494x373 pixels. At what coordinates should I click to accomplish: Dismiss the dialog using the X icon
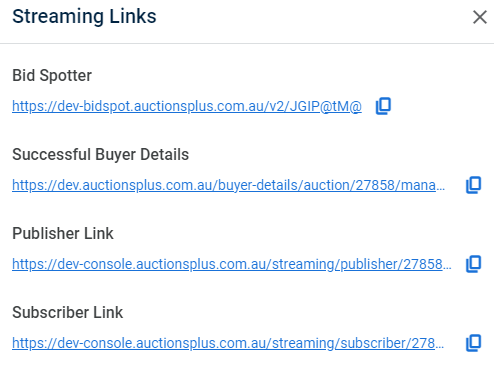(x=480, y=17)
